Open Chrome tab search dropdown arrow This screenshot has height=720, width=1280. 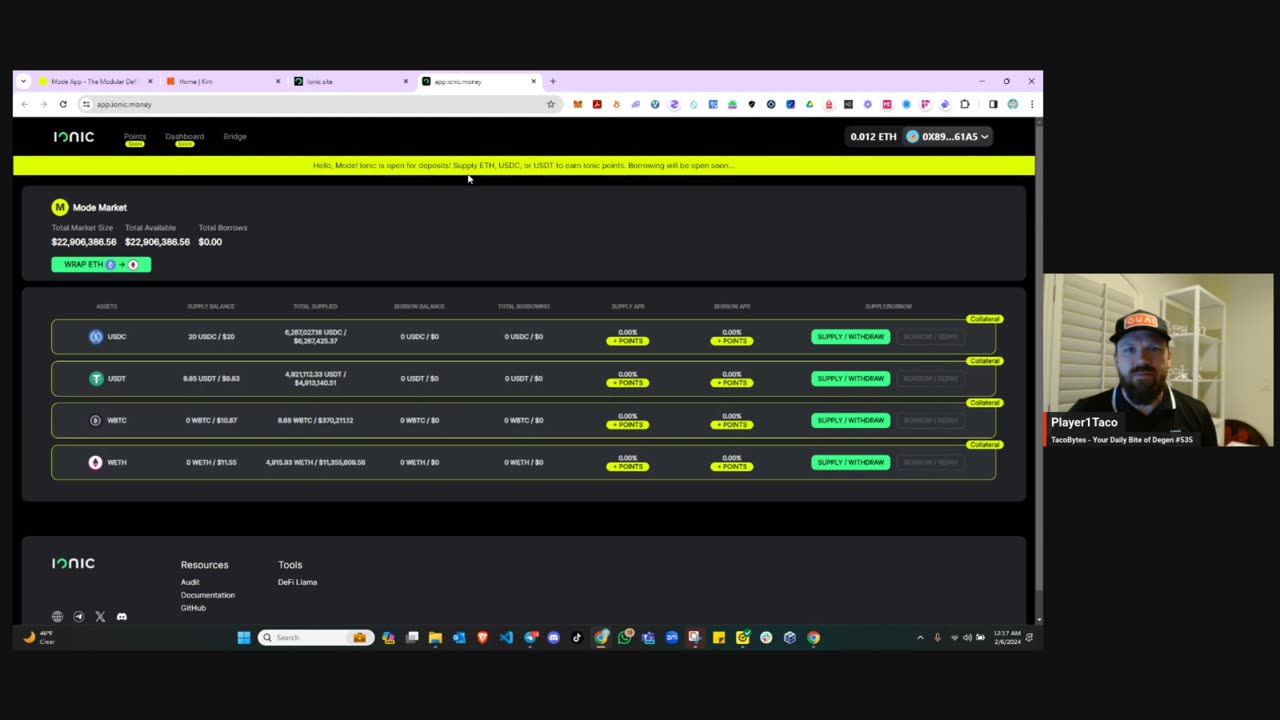tap(23, 81)
